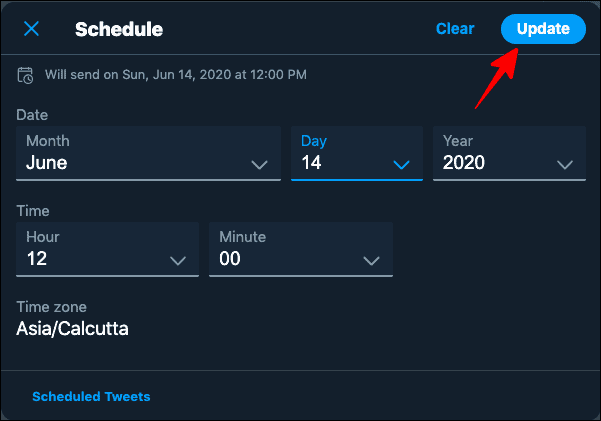This screenshot has width=601, height=421.
Task: Click the Year dropdown chevron arrow
Action: pos(565,165)
